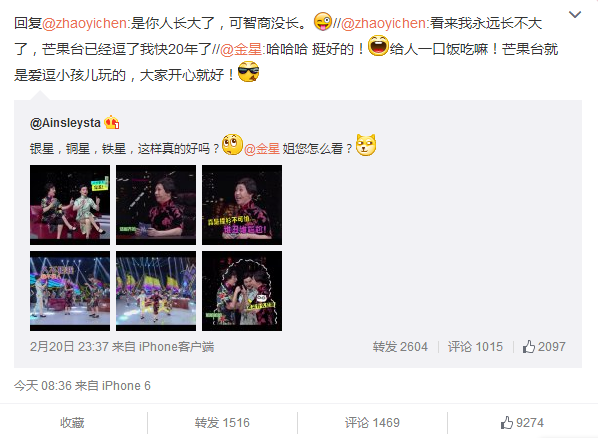This screenshot has height=438, width=598.
Task: Like the post with 9274 likes
Action: tap(522, 423)
